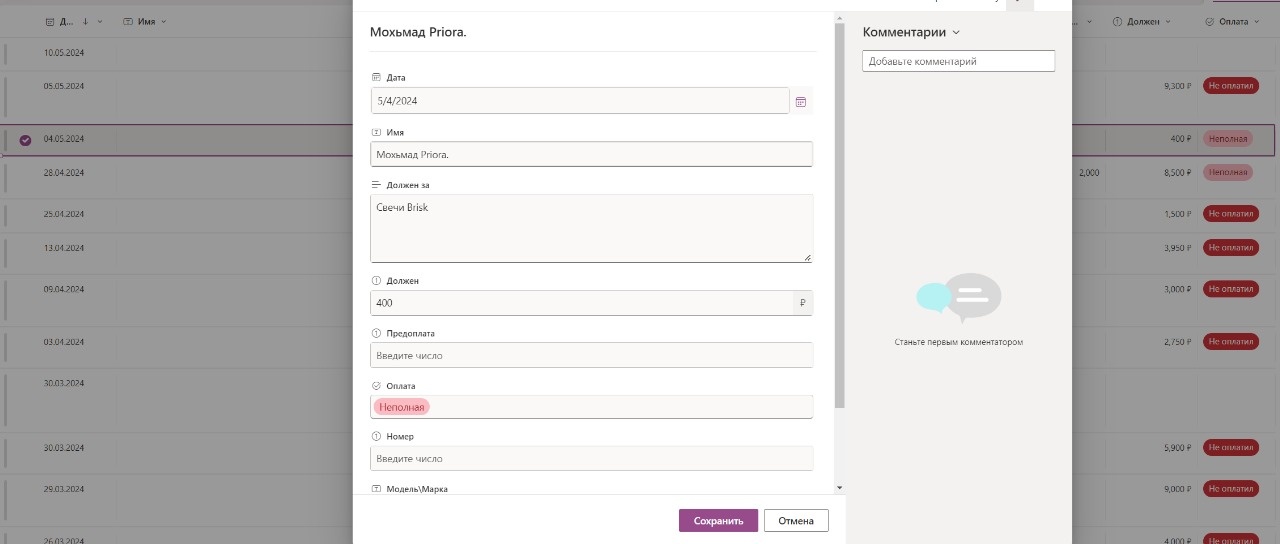Screen dimensions: 1280x544
Task: Click Сохранить to save the item
Action: pyautogui.click(x=718, y=520)
